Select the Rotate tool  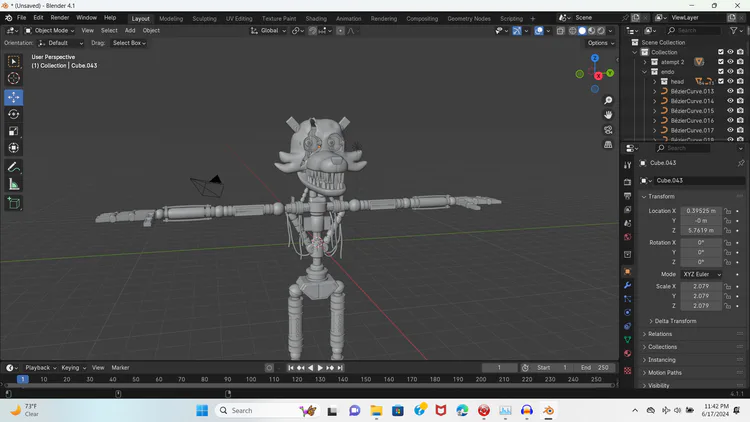pos(13,114)
